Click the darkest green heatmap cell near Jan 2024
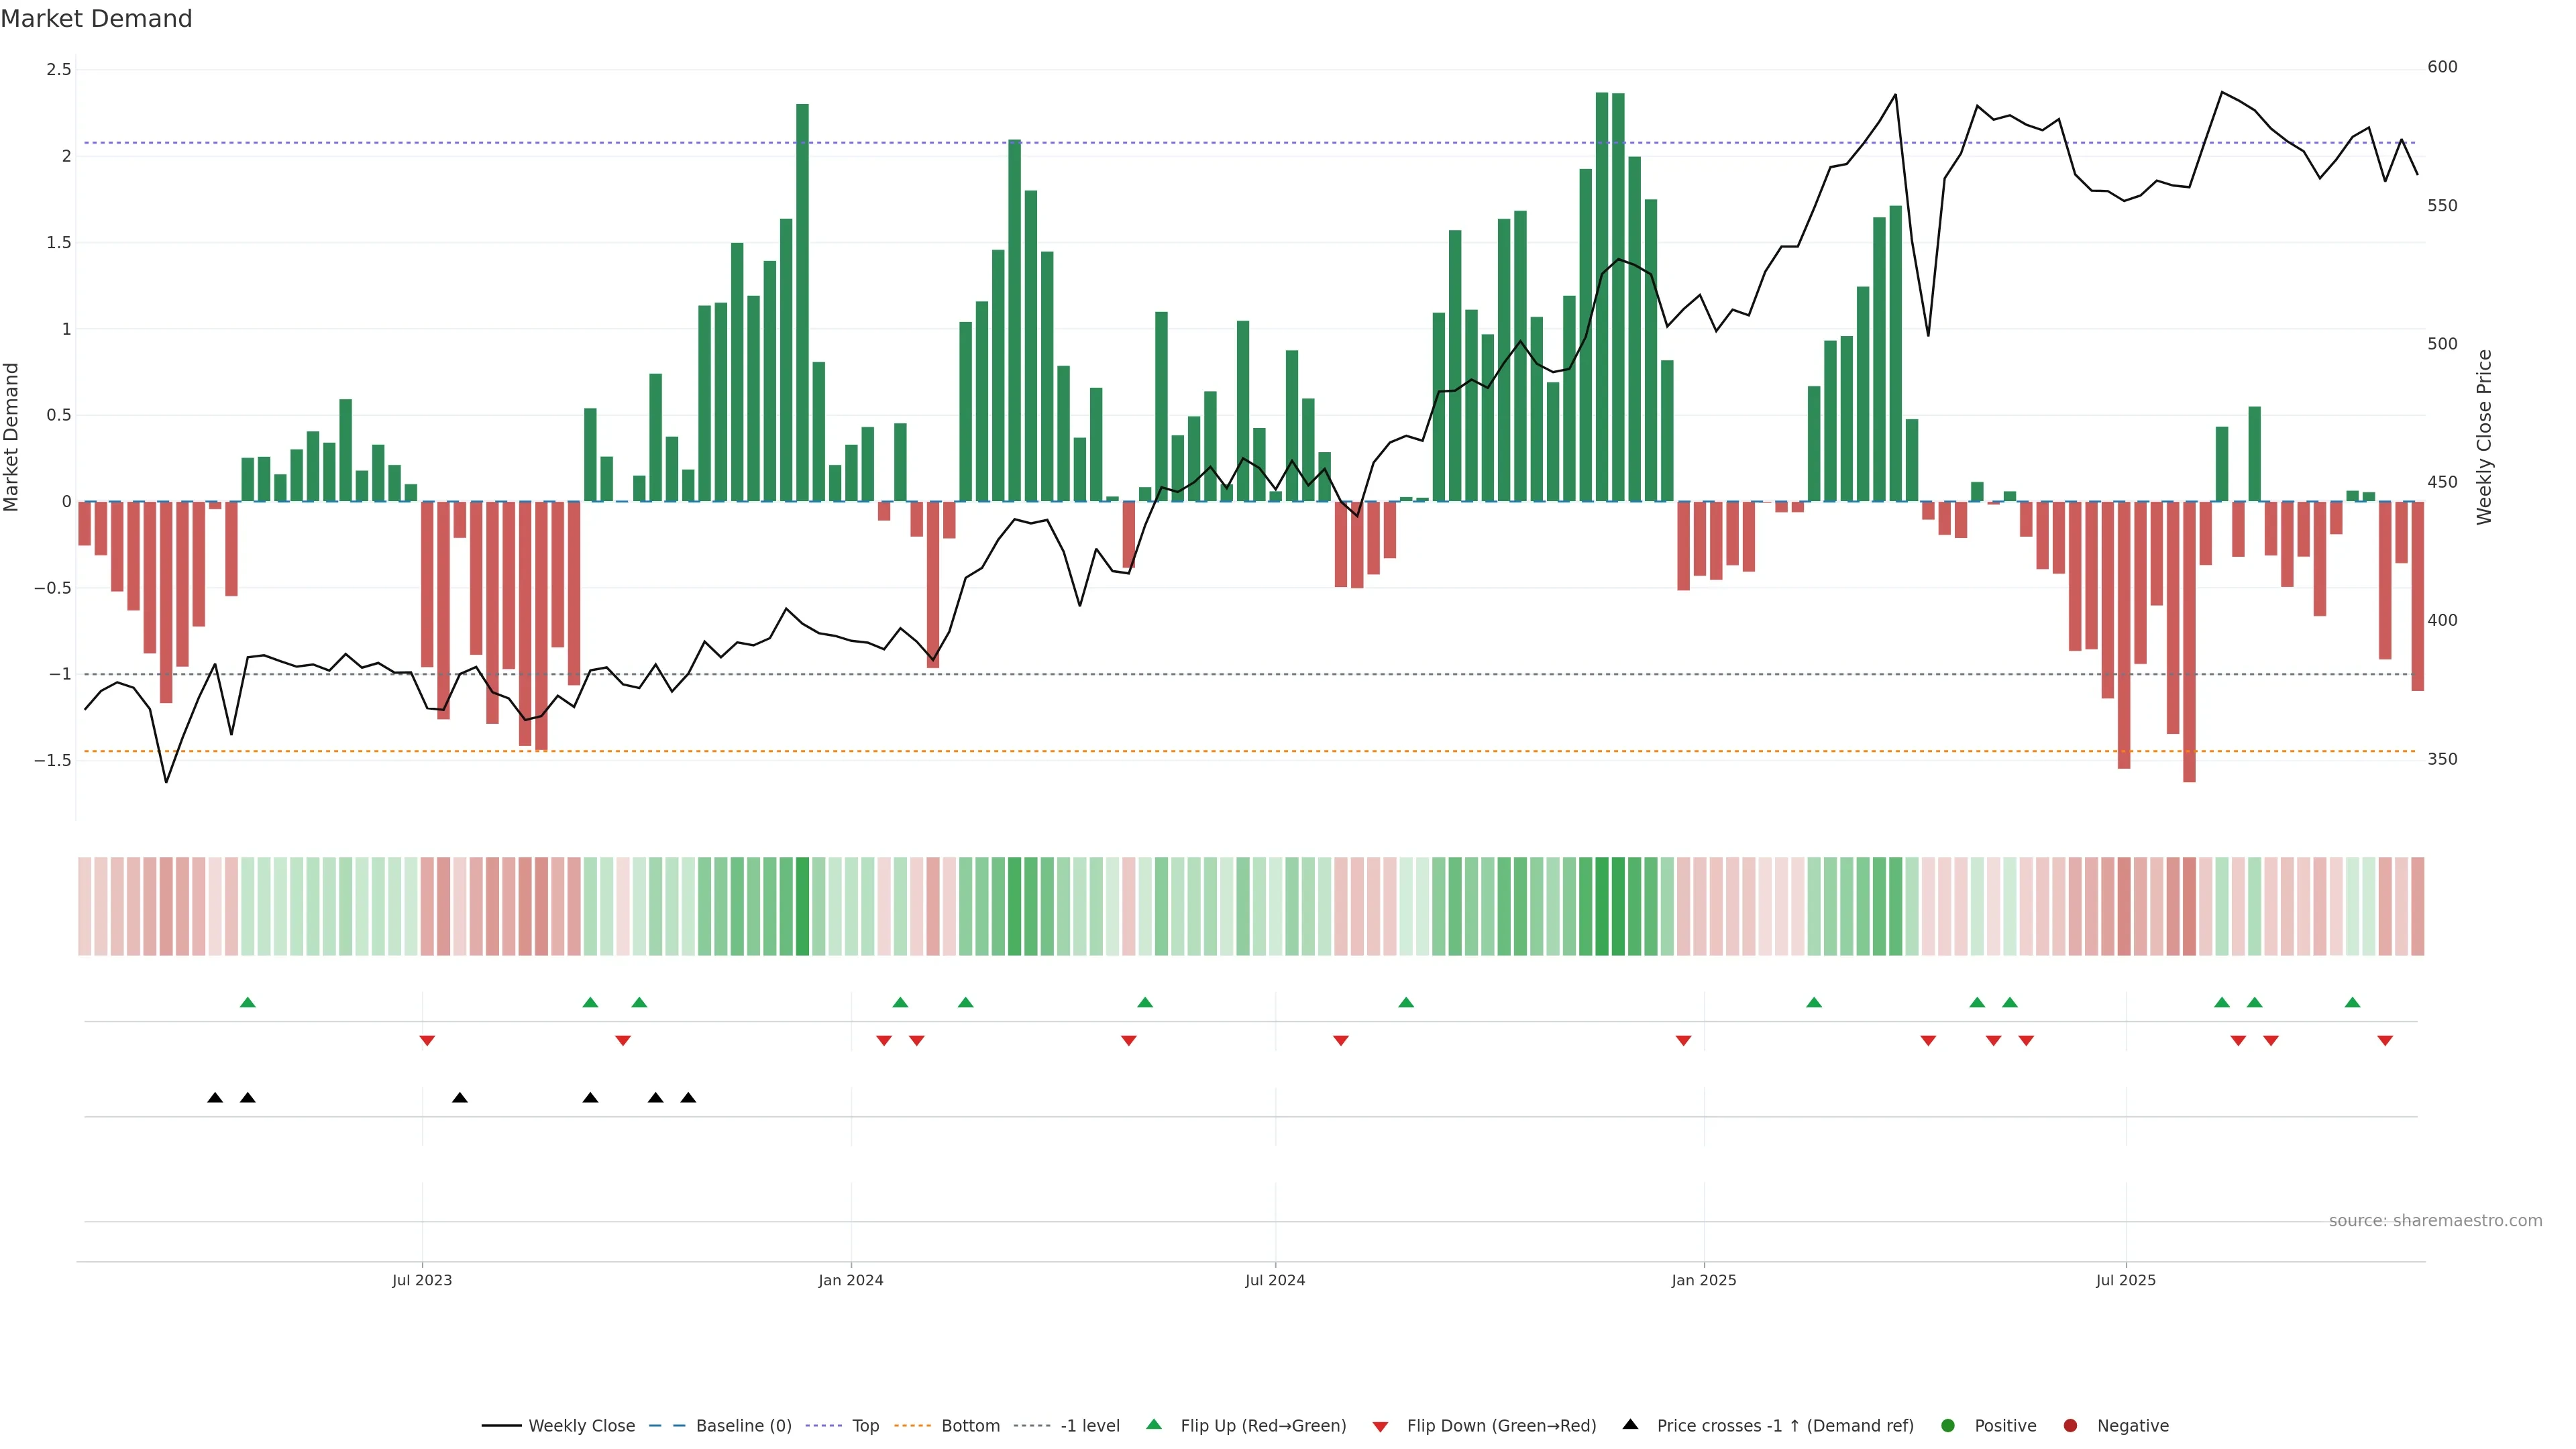 click(x=802, y=906)
